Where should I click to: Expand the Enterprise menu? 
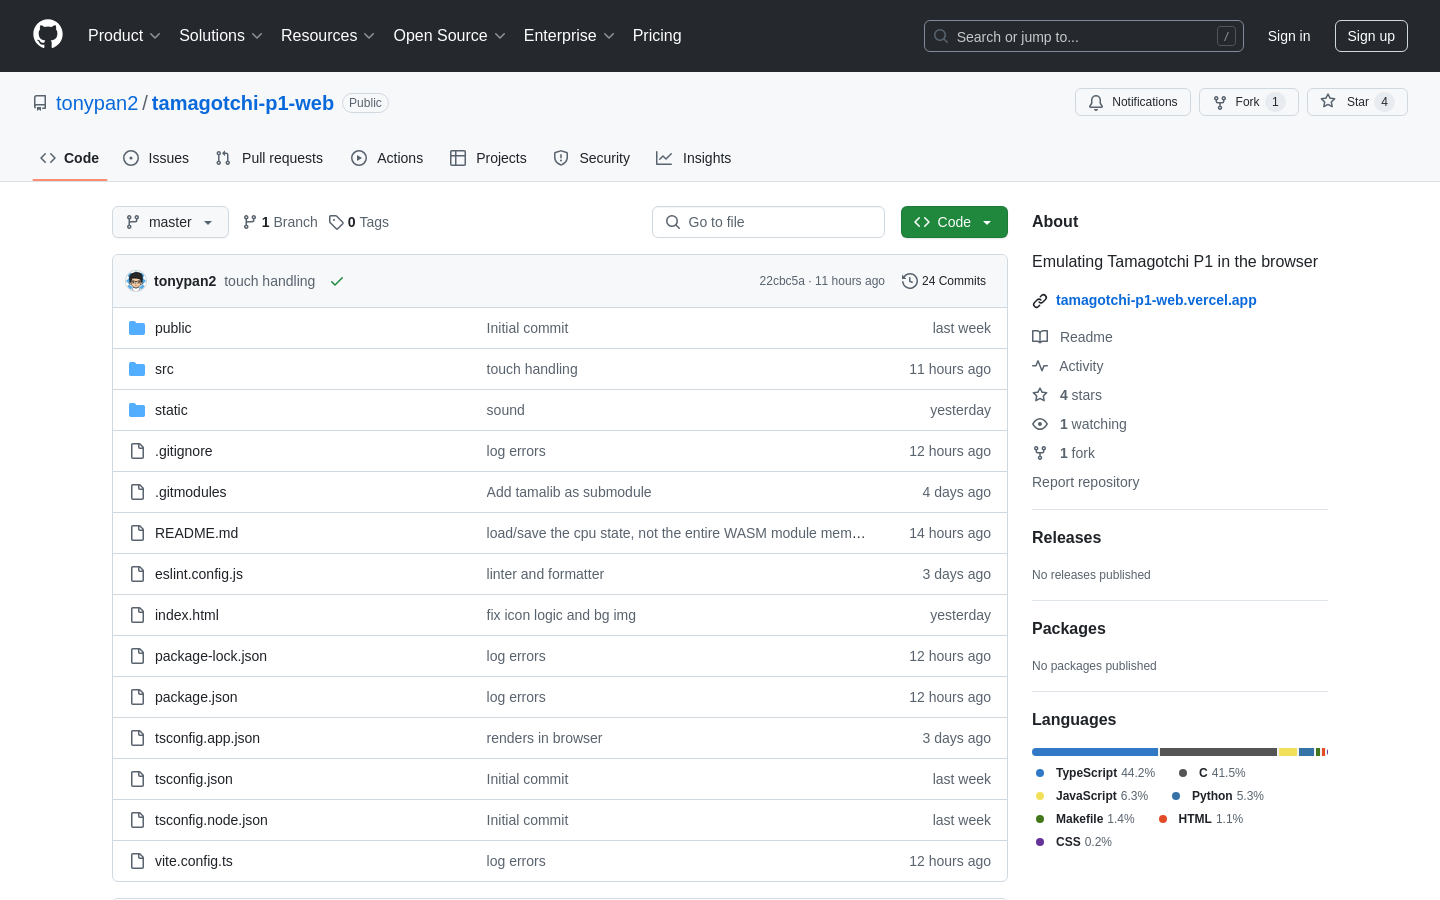pyautogui.click(x=569, y=36)
